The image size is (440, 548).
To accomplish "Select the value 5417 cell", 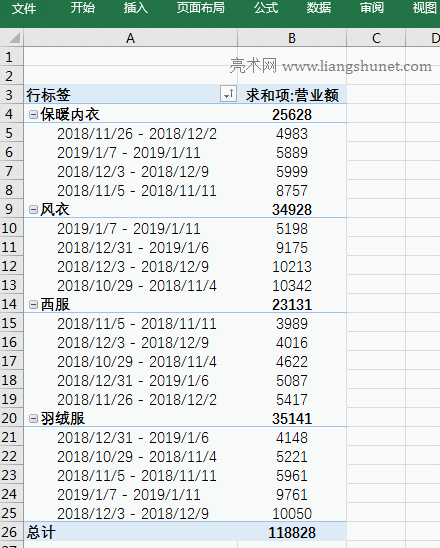I will point(292,399).
